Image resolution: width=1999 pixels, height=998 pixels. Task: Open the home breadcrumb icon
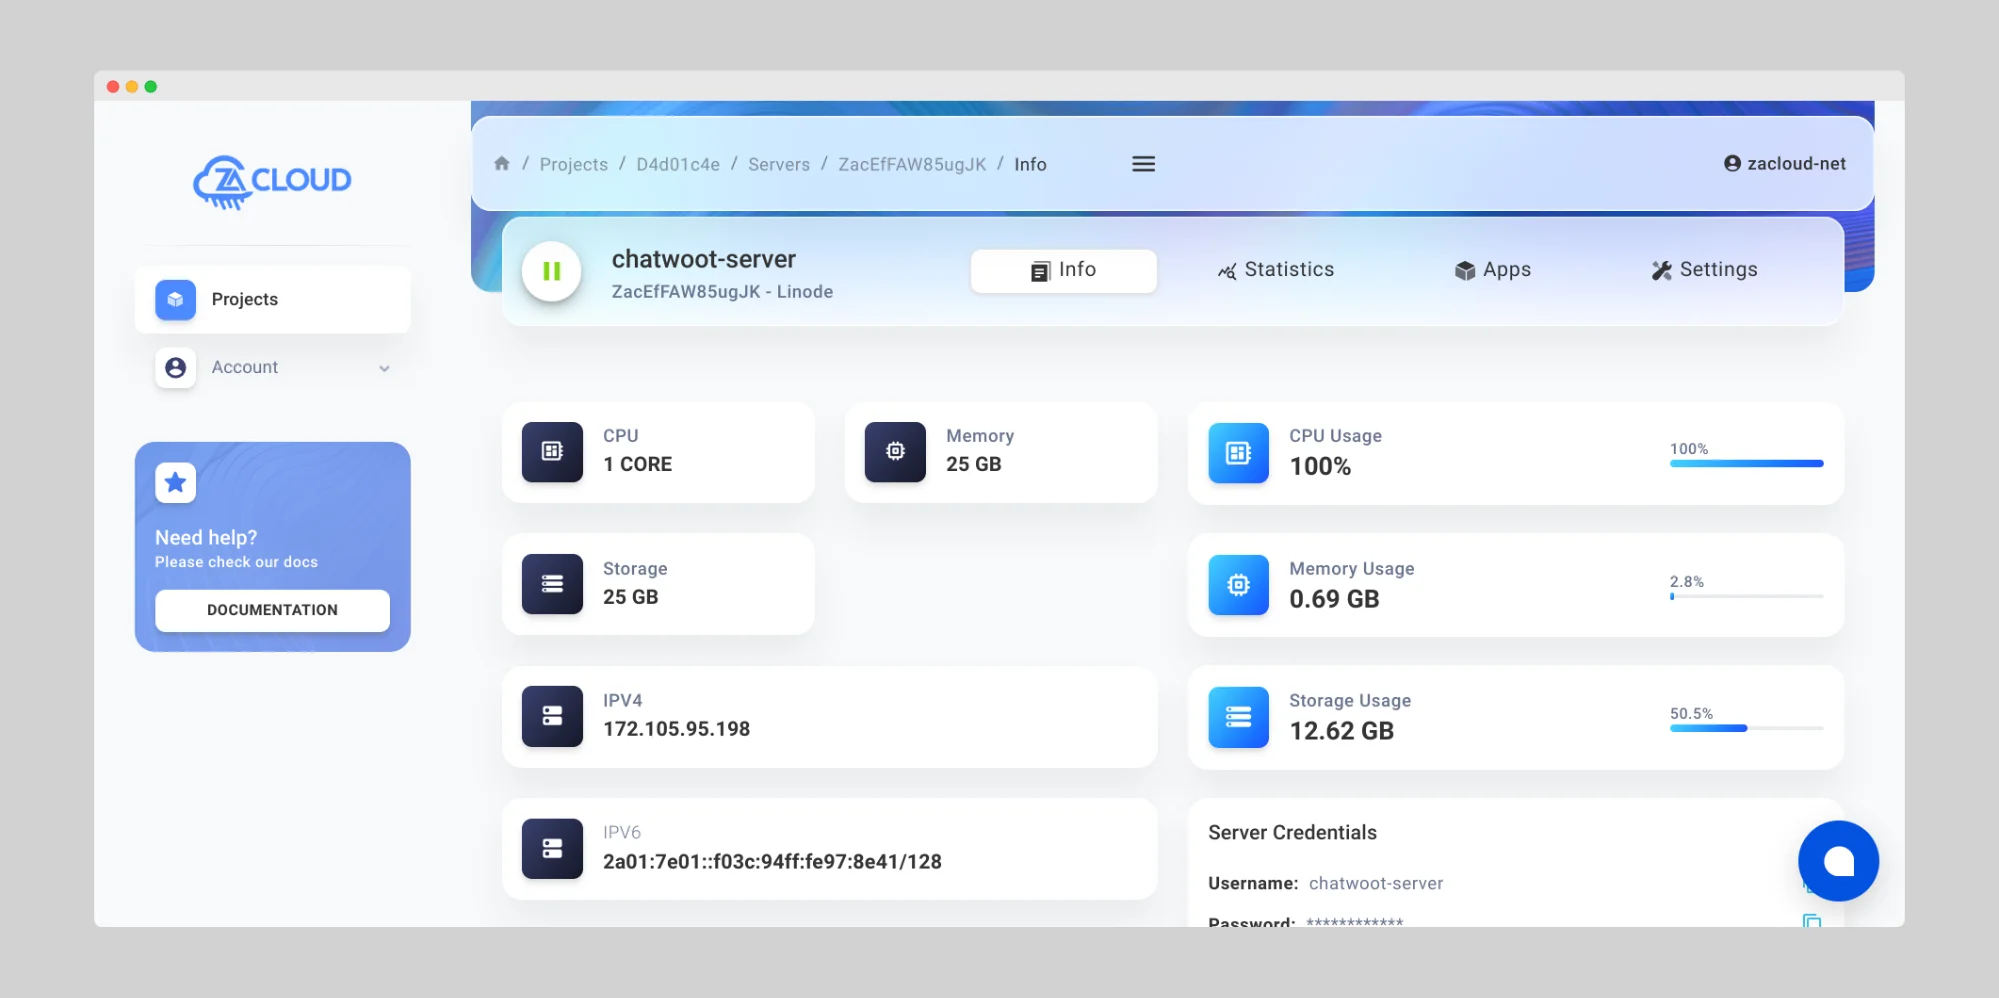[x=502, y=163]
